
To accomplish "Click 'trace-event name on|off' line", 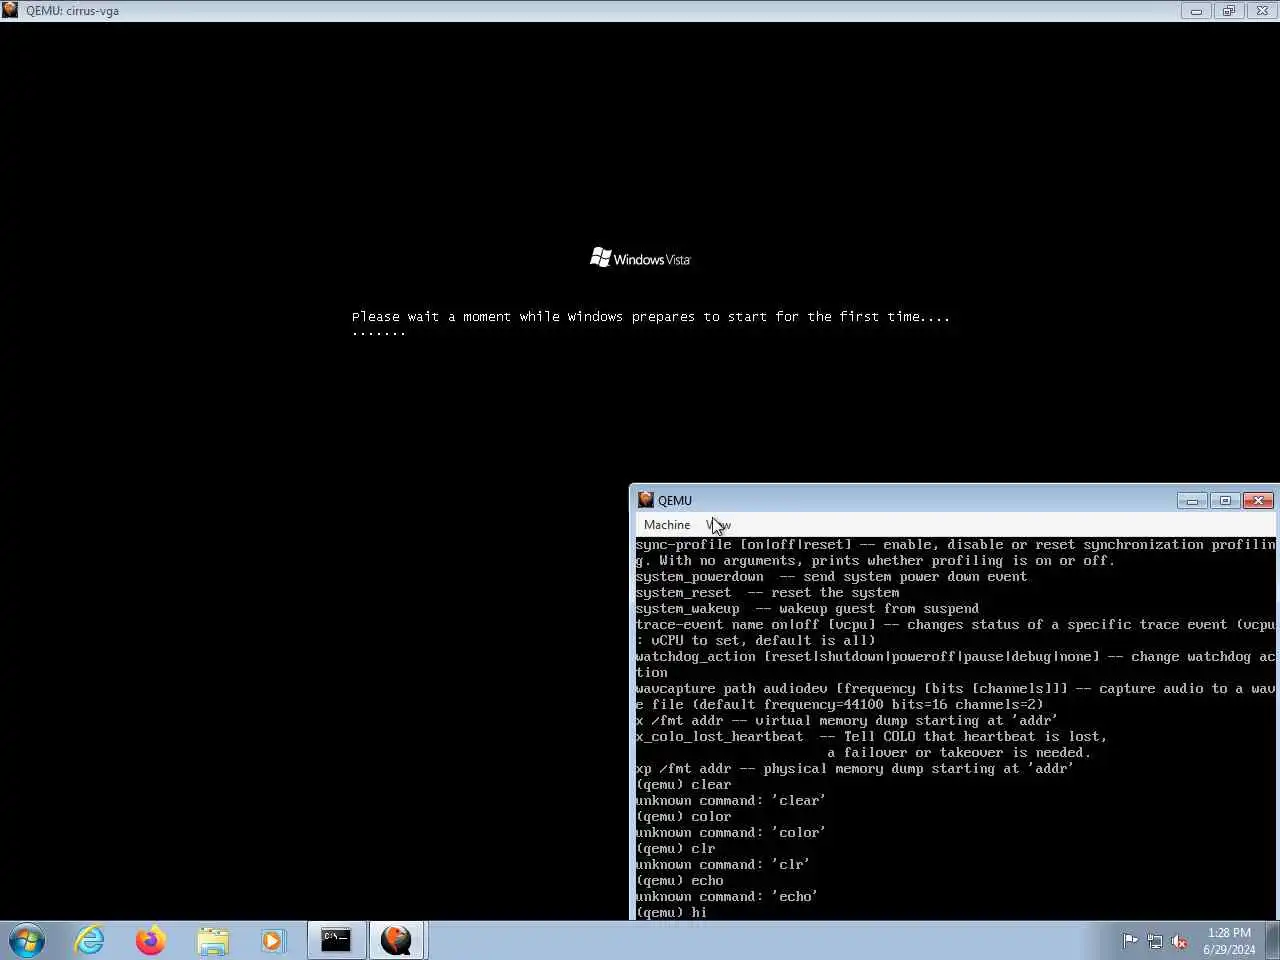I will click(955, 625).
